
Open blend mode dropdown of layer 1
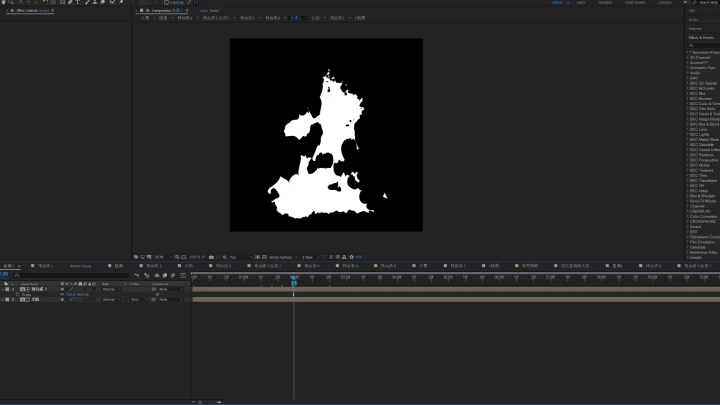[x=112, y=289]
